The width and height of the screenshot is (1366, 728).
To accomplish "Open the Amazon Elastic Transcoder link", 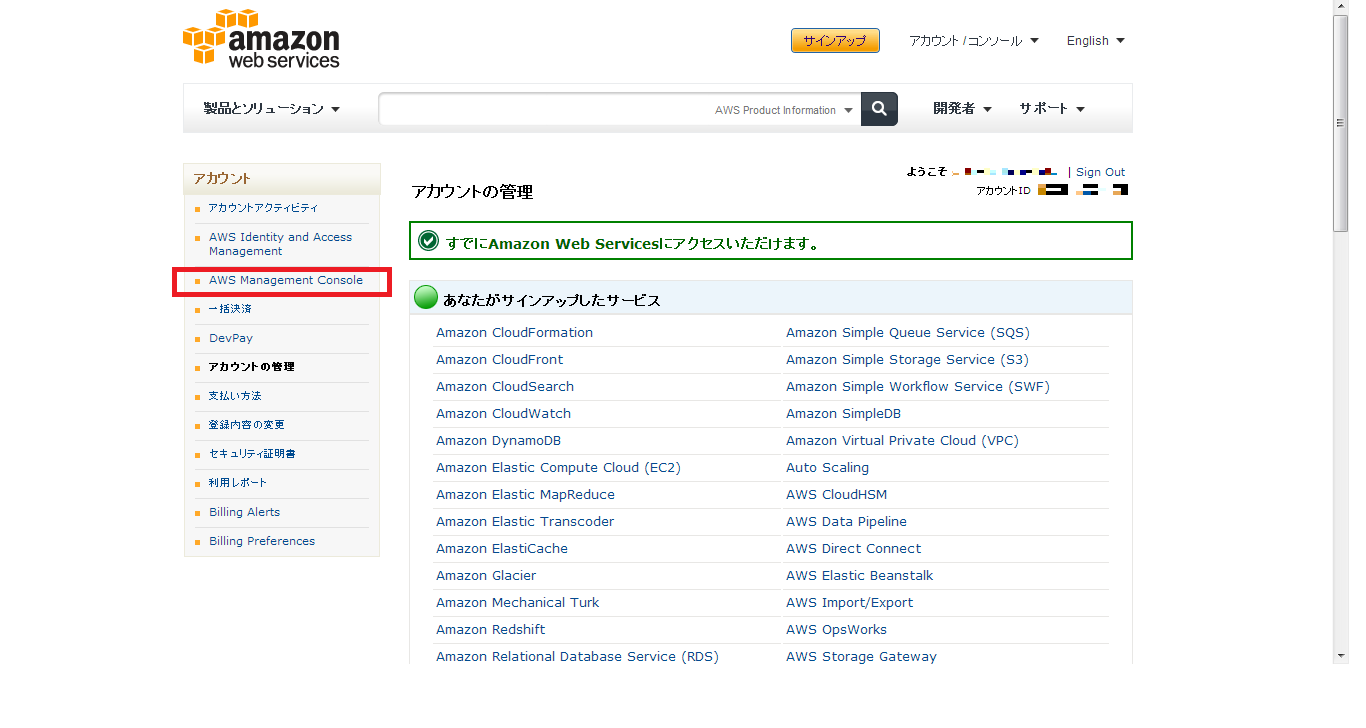I will click(x=525, y=522).
